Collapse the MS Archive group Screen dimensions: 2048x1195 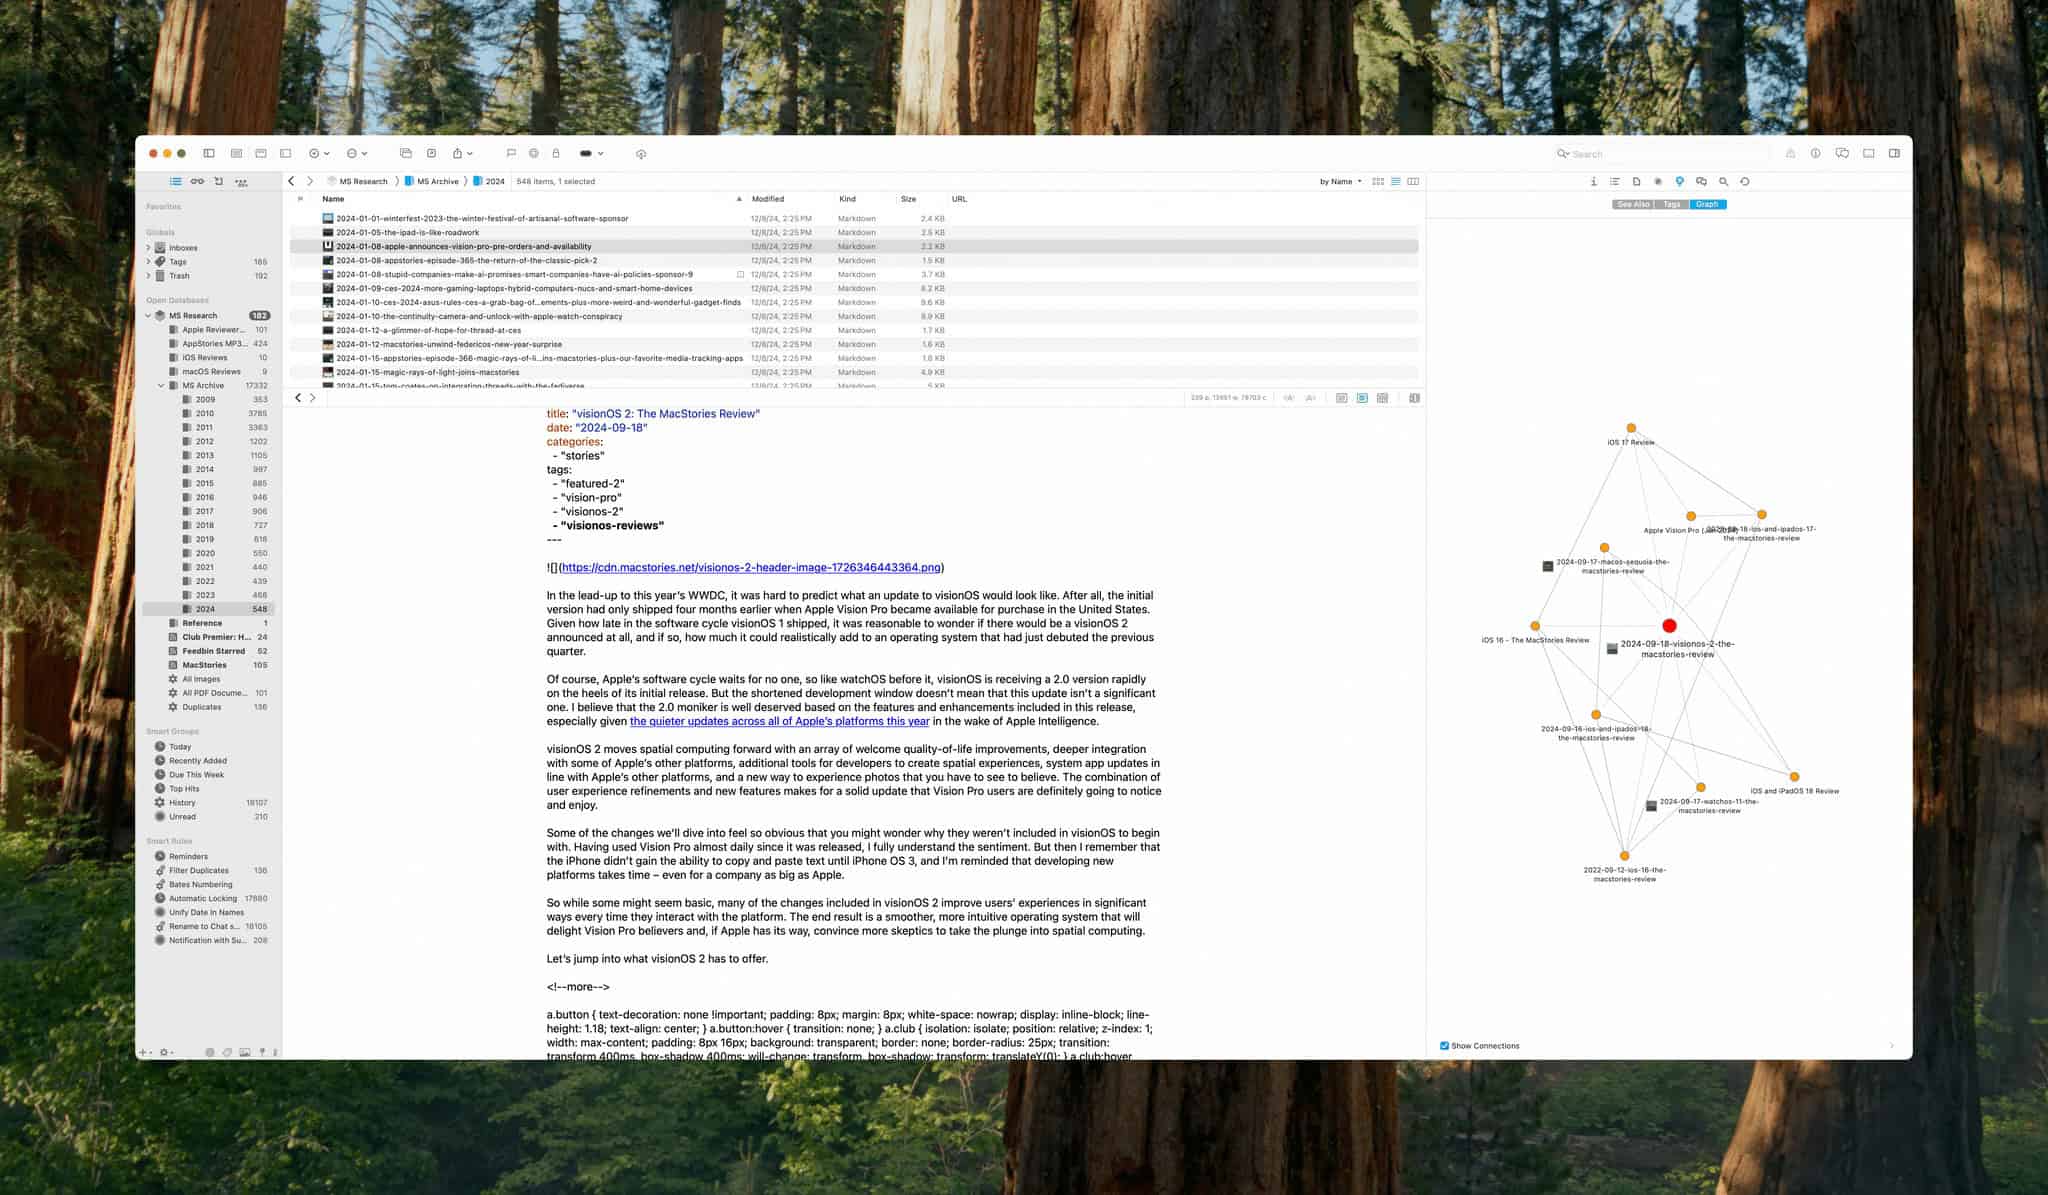coord(161,386)
